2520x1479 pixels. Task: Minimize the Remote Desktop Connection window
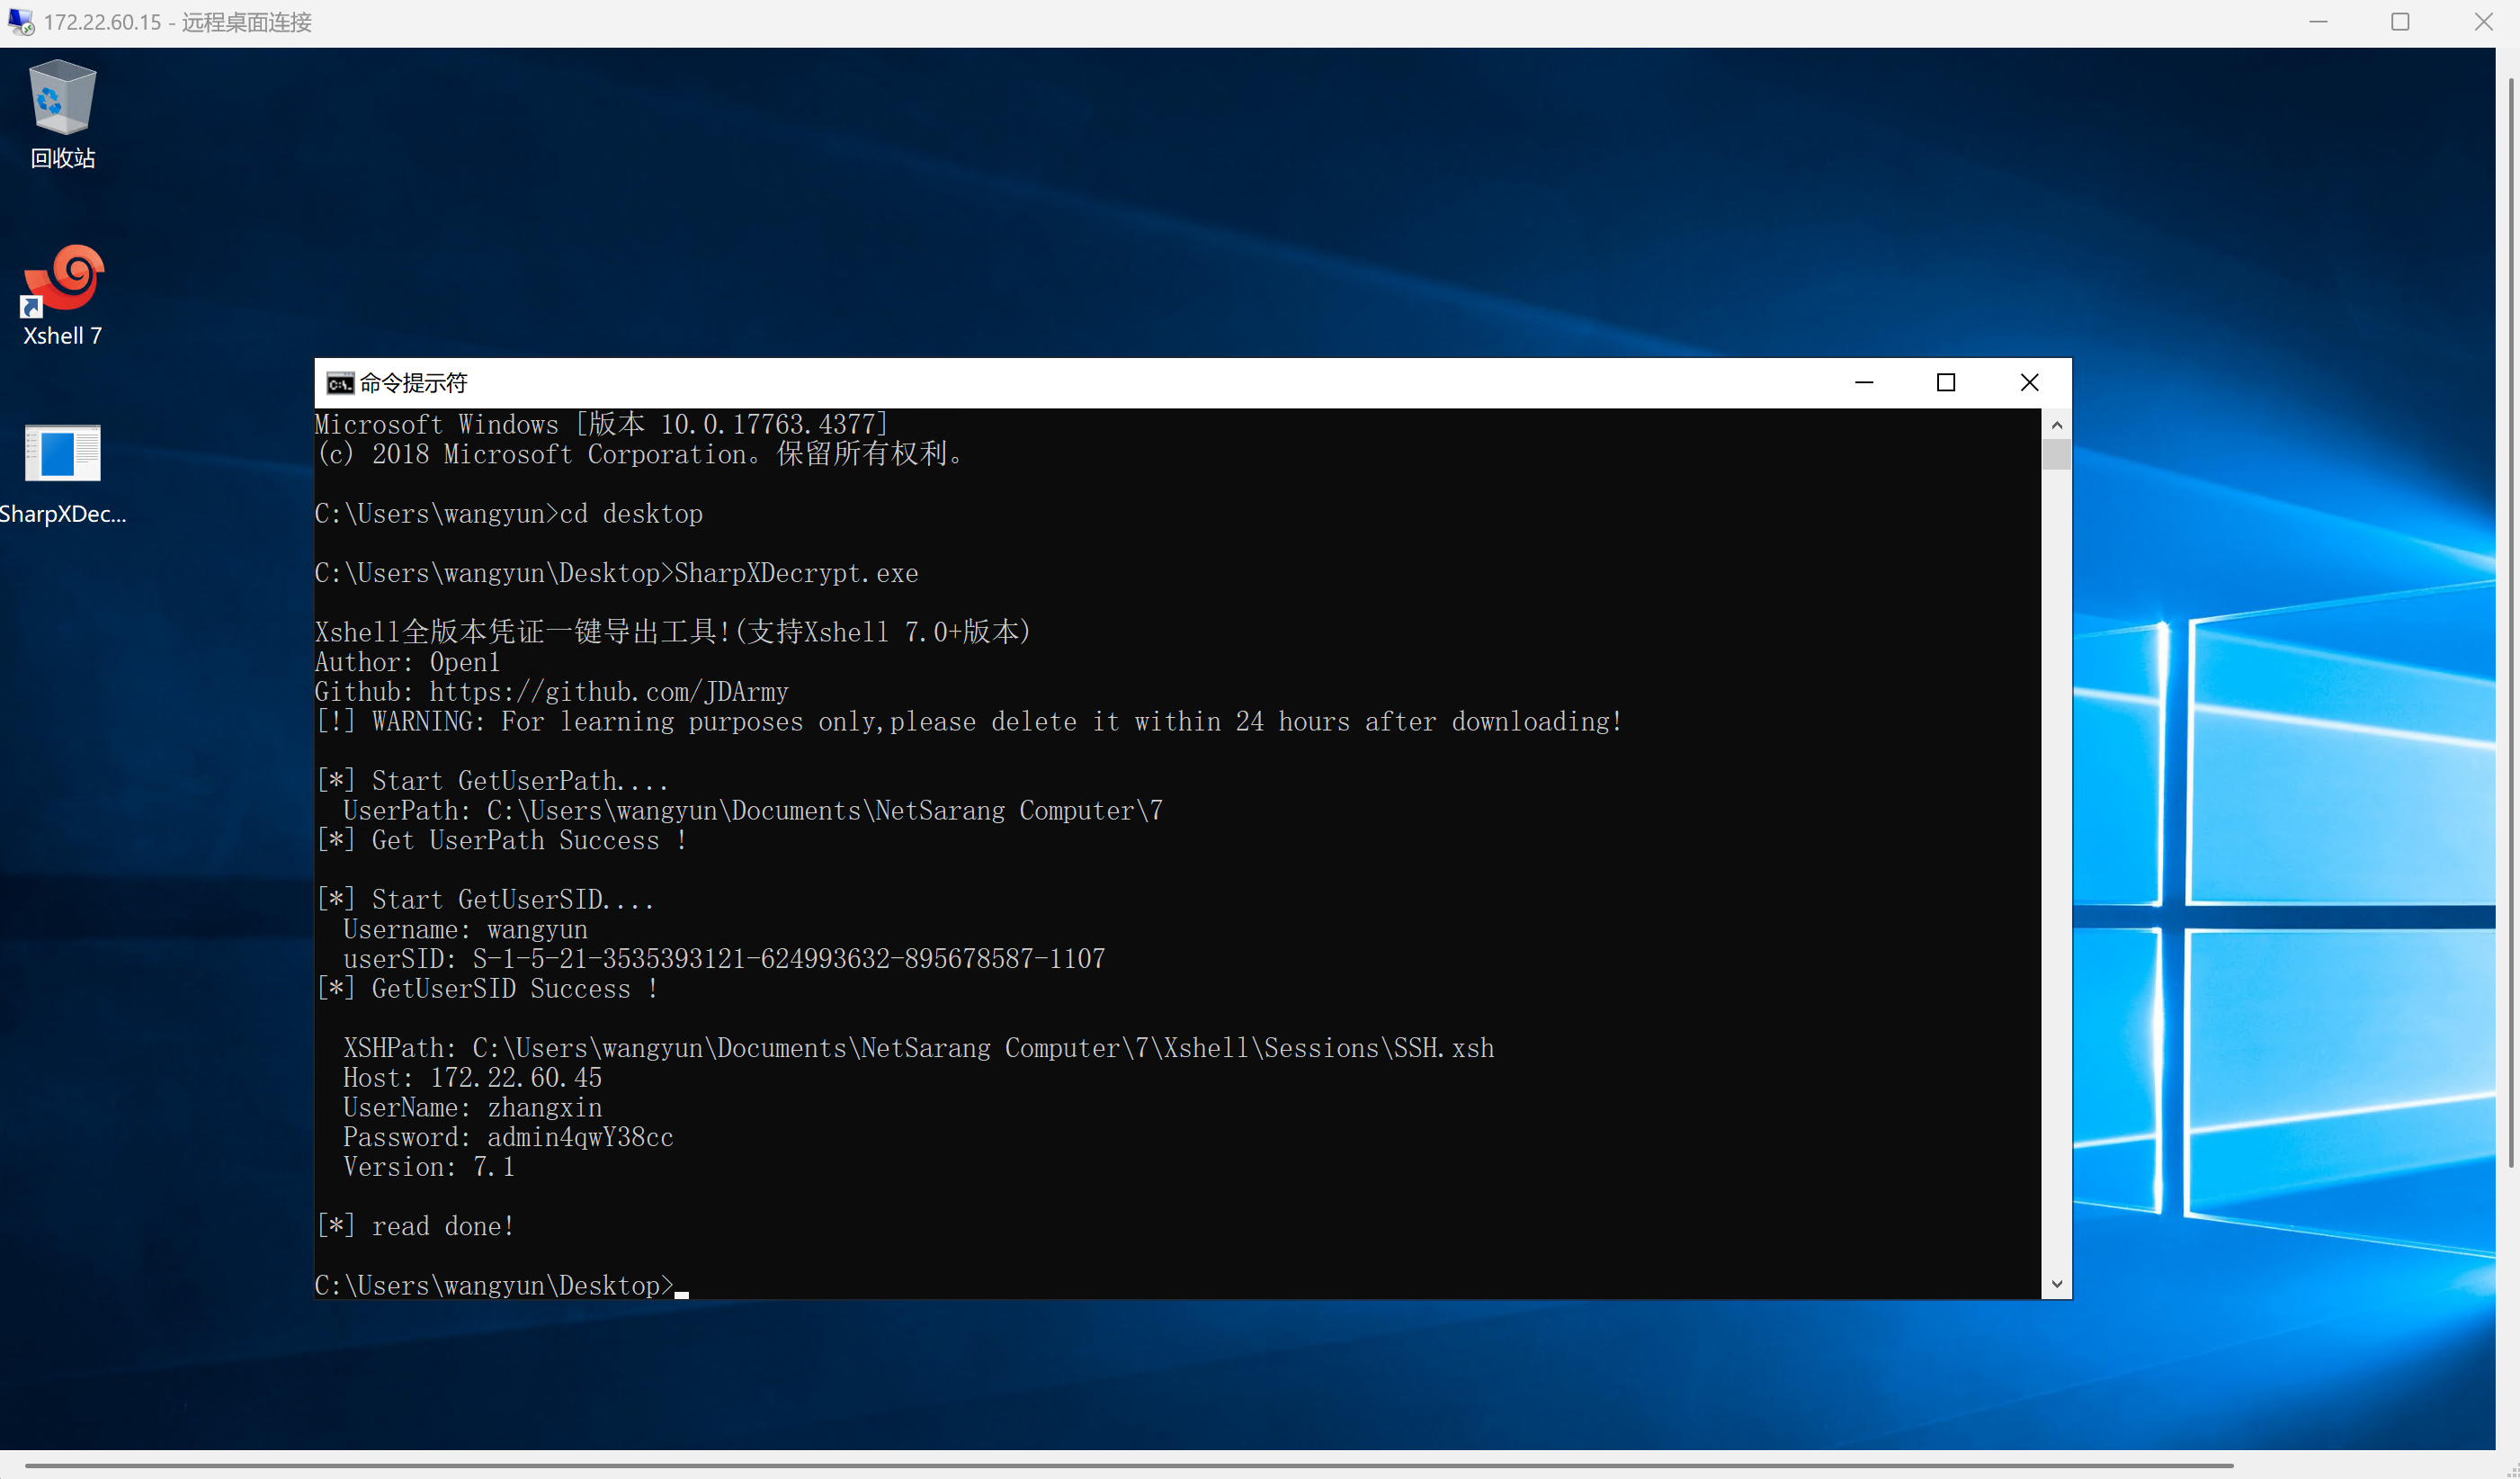(x=2318, y=22)
